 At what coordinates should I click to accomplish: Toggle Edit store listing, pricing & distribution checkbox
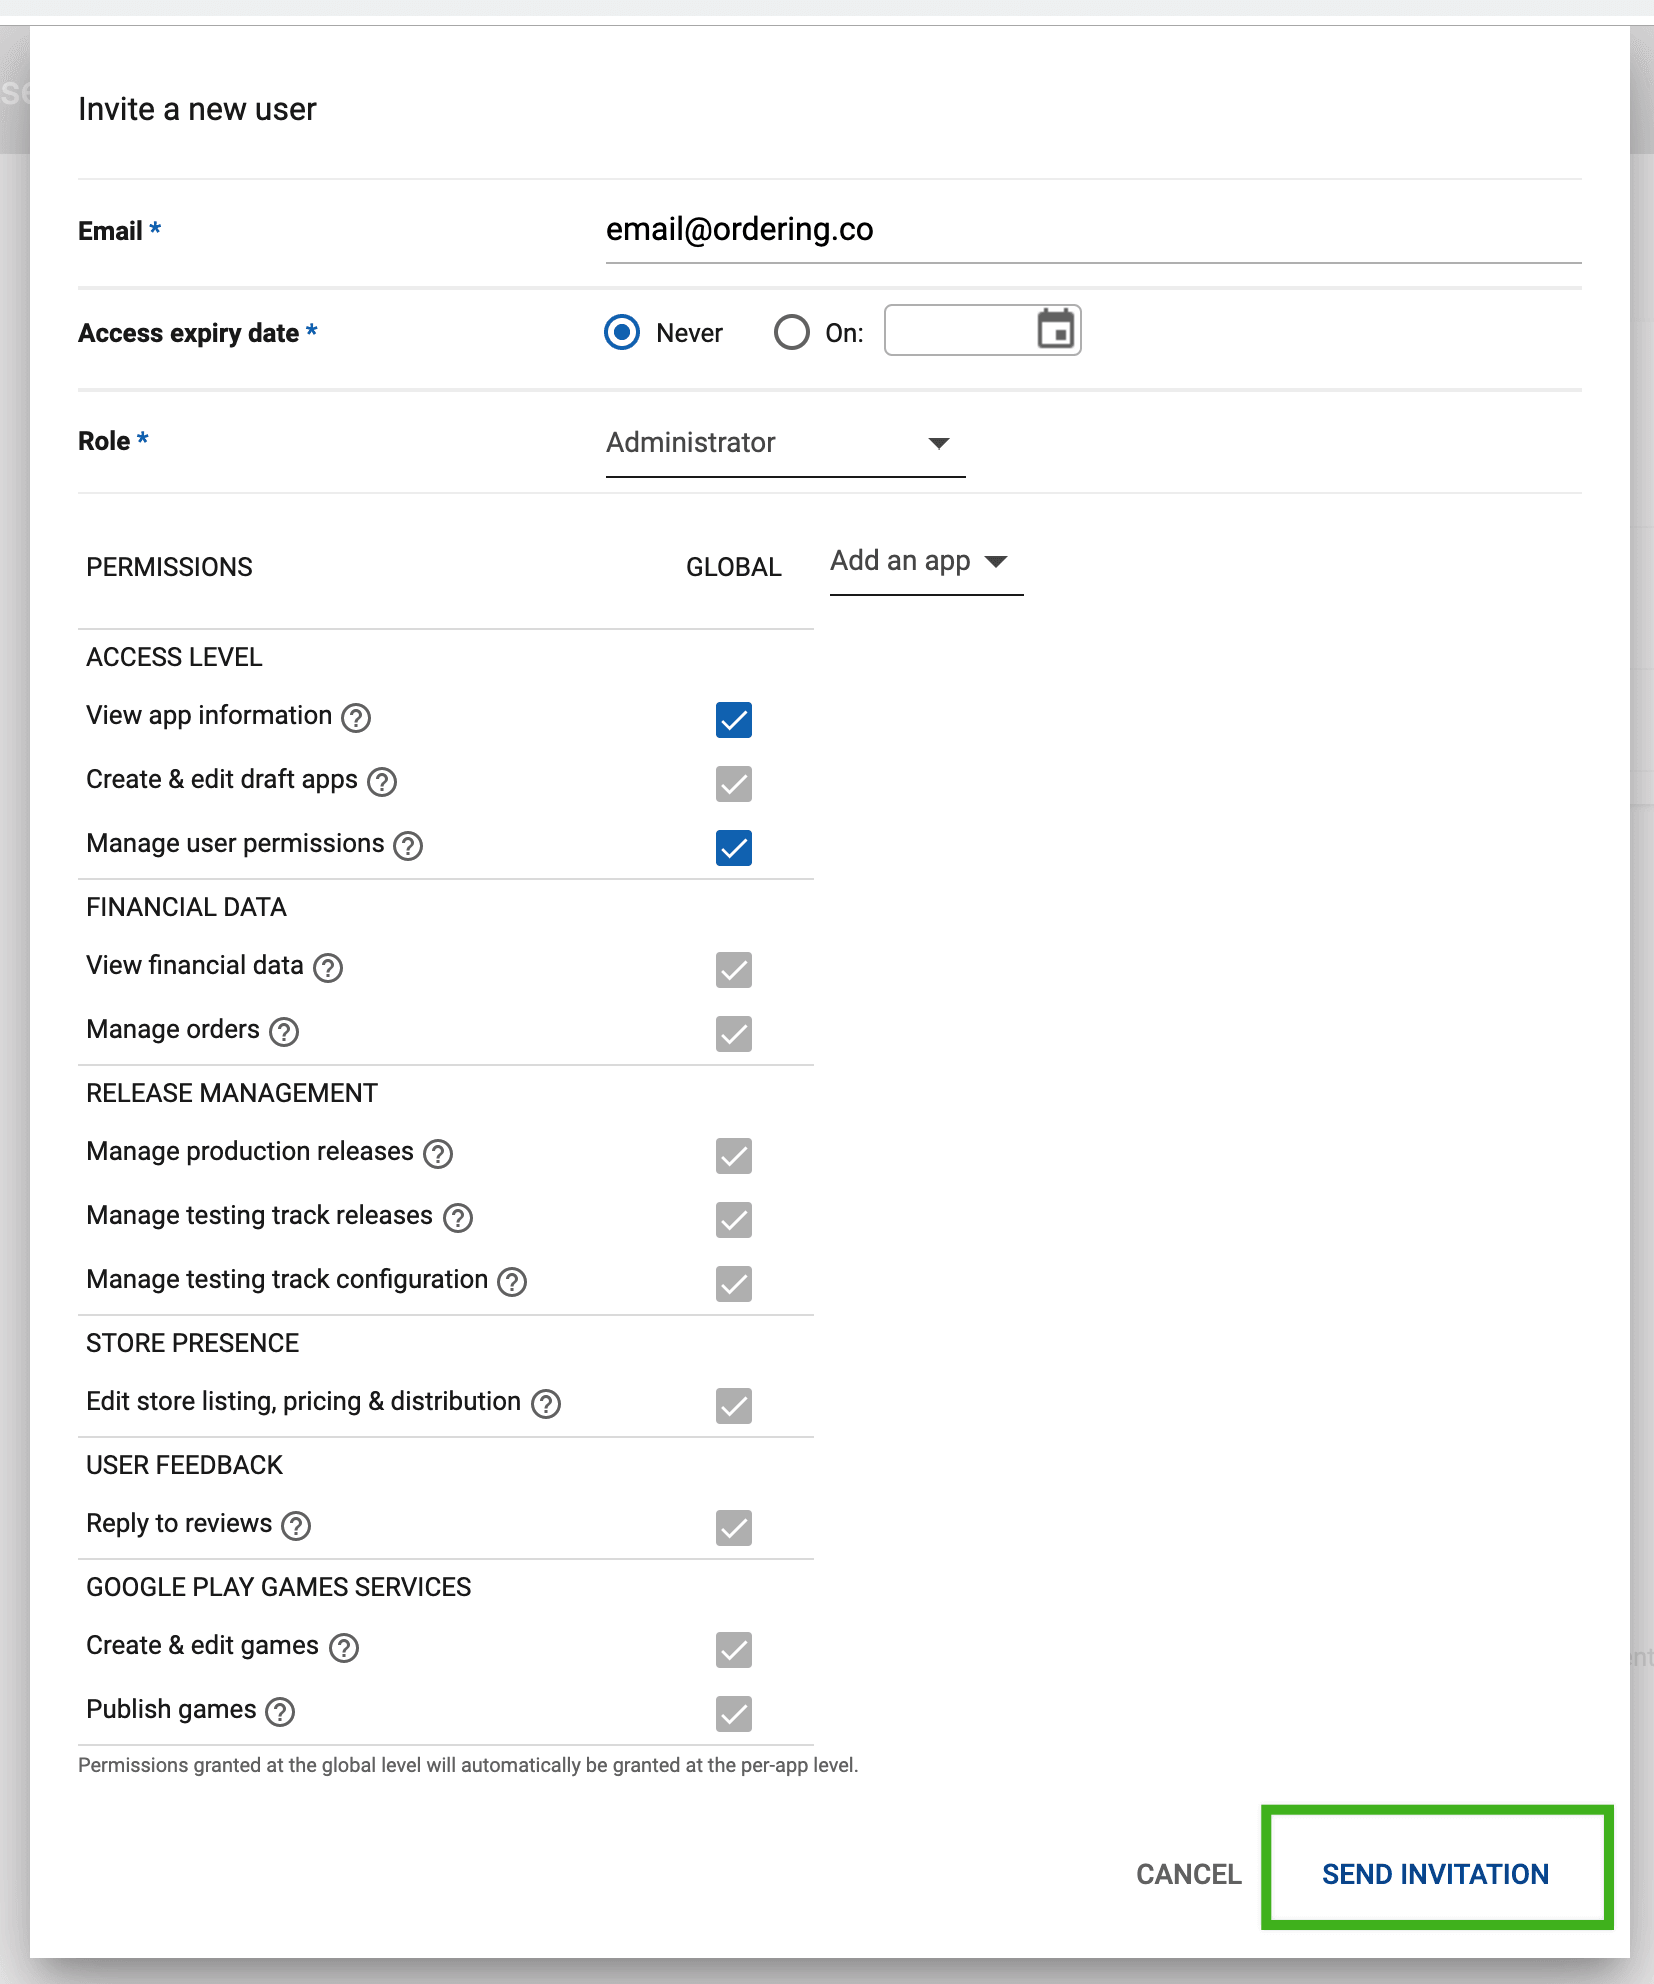734,1405
